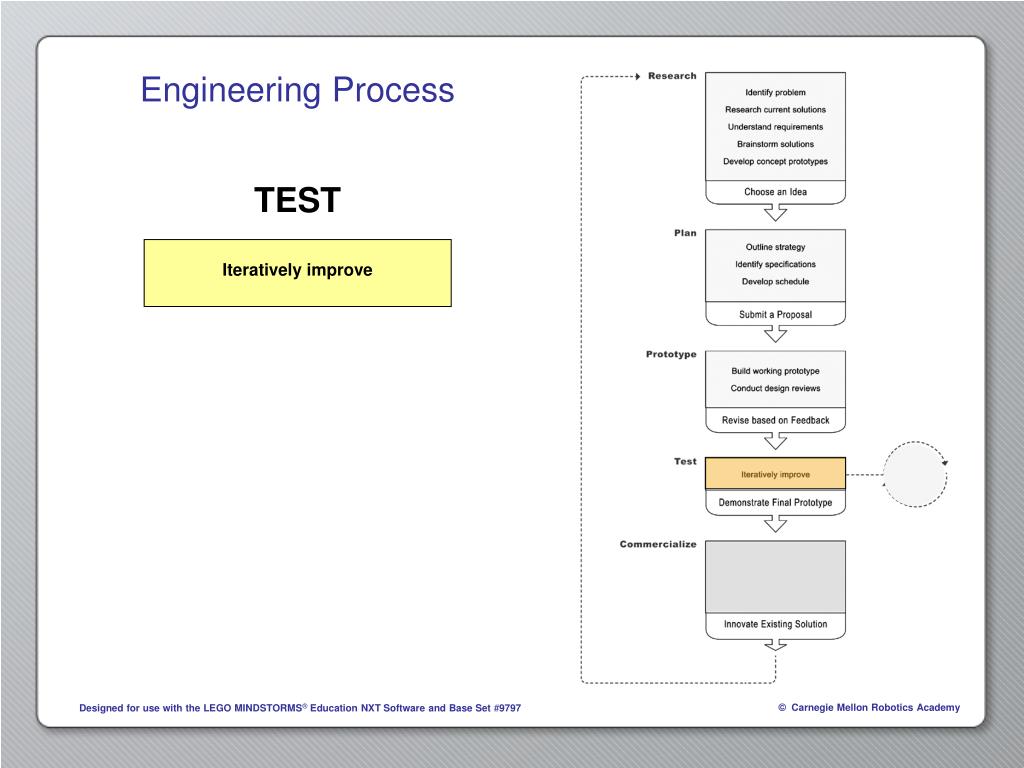Image resolution: width=1024 pixels, height=768 pixels.
Task: Click Understand requirements text
Action: (x=775, y=127)
